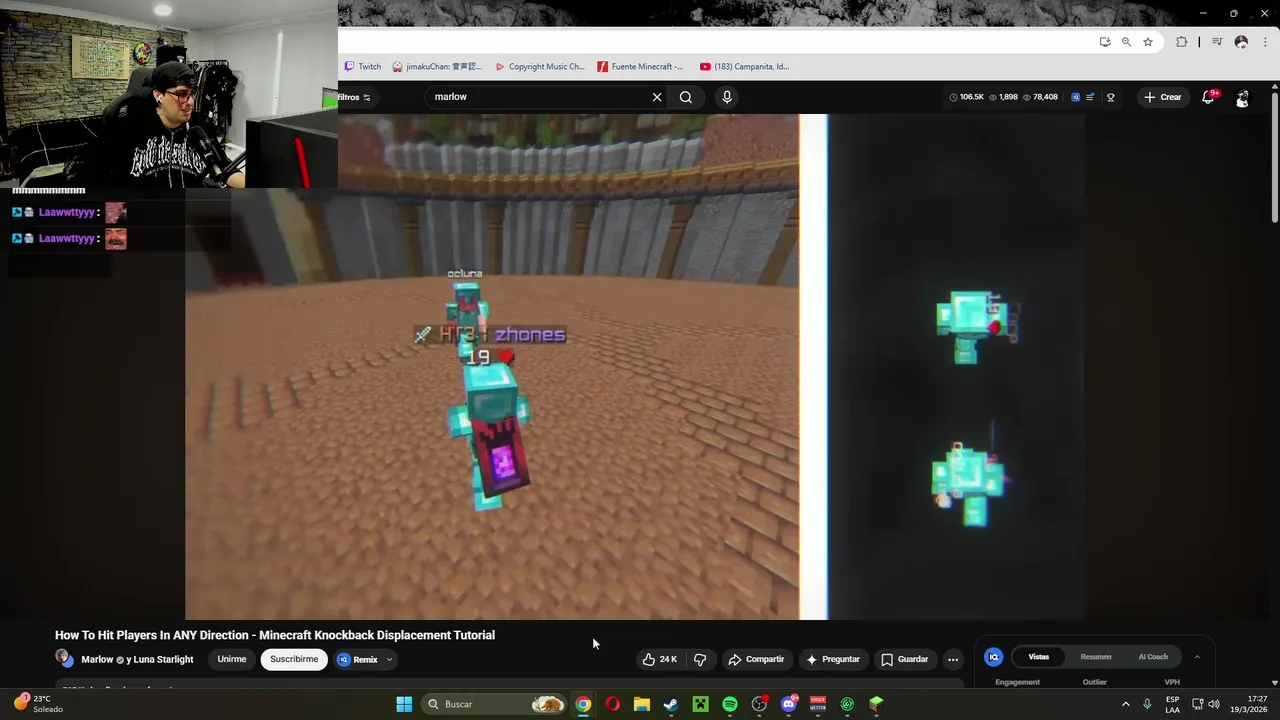Switch to the AI Coach tab

click(1153, 657)
